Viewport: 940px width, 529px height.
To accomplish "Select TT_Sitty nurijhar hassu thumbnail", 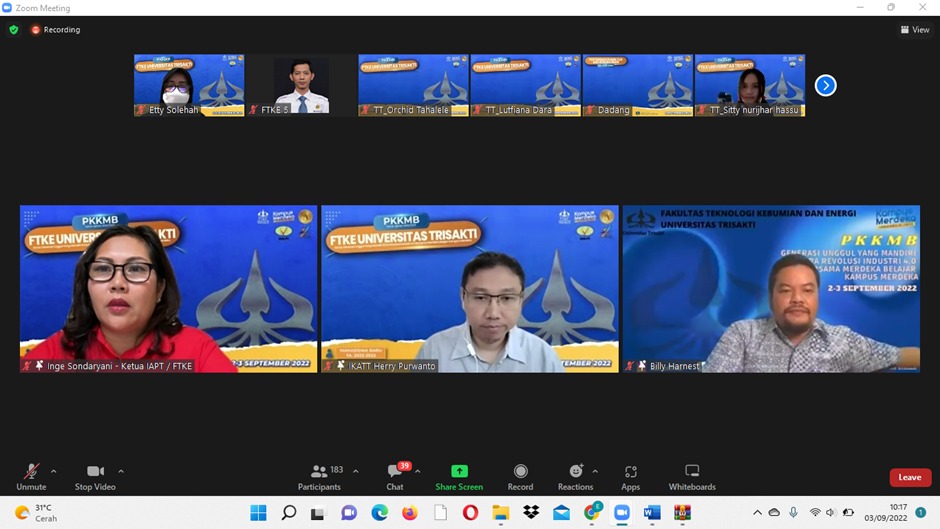I will pos(750,85).
